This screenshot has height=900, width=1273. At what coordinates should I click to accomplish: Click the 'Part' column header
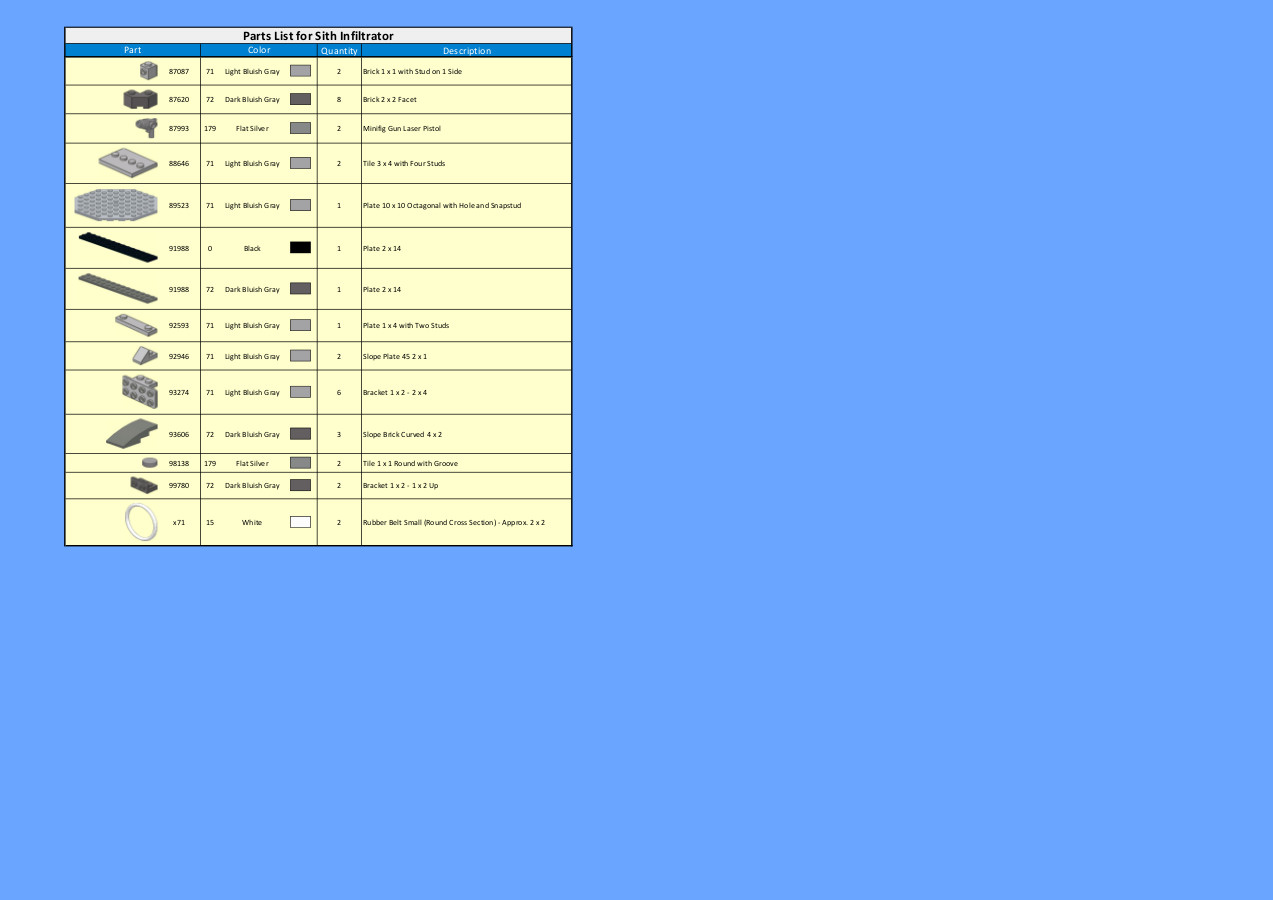tap(133, 50)
